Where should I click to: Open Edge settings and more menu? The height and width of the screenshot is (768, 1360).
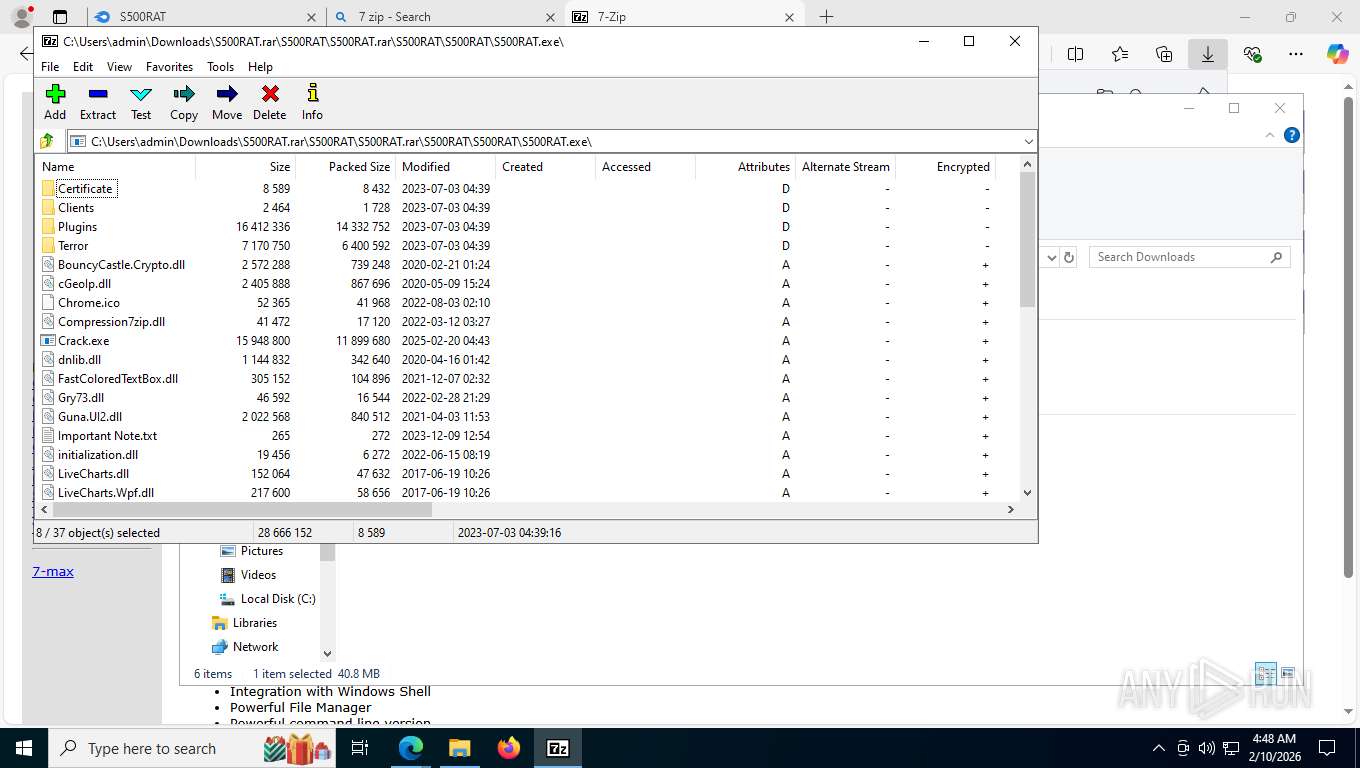point(1296,54)
